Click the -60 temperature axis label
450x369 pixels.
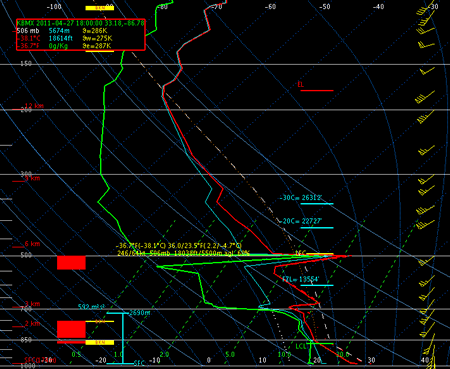pyautogui.click(x=271, y=7)
